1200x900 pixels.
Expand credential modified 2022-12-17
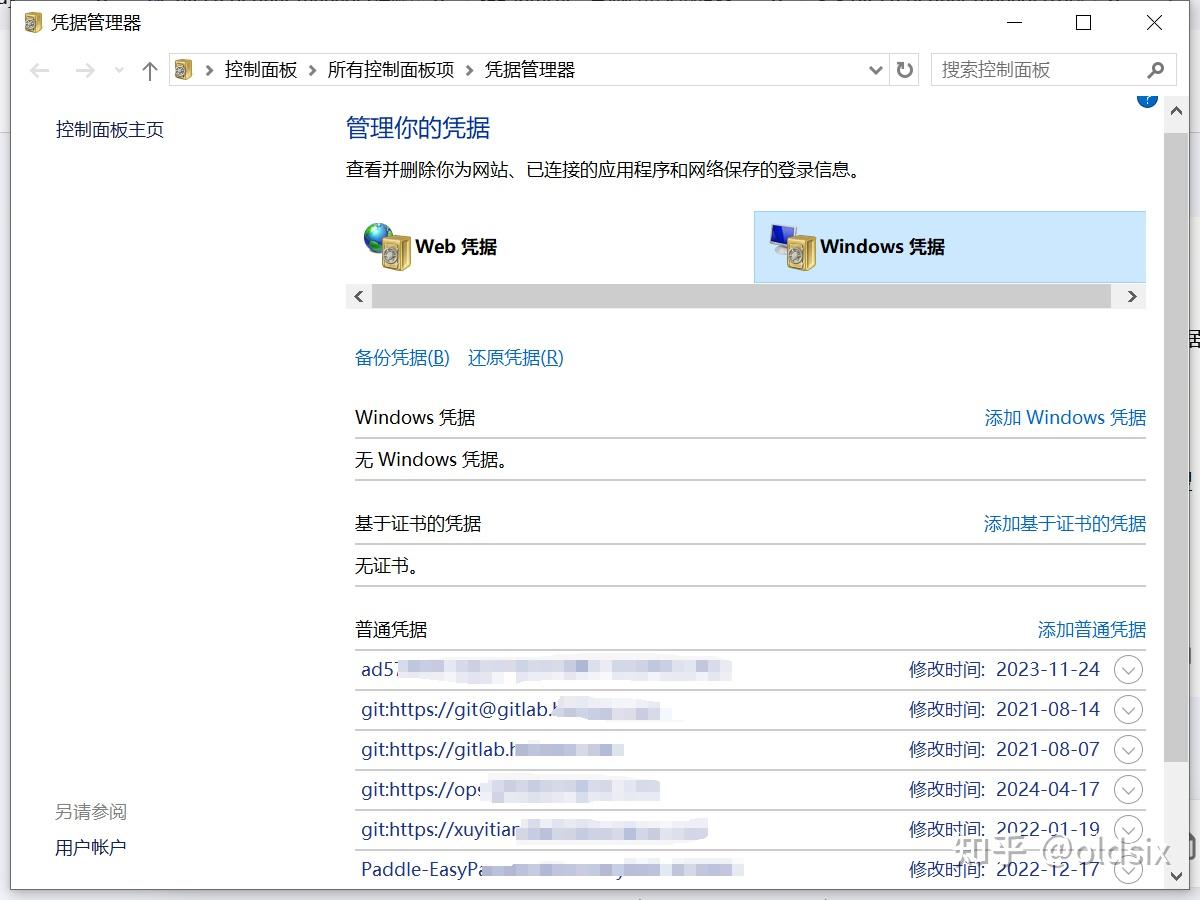coord(1128,870)
